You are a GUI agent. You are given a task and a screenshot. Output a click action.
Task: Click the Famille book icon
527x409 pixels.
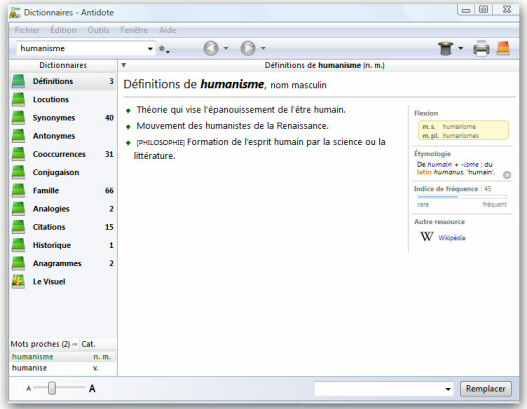pos(18,191)
